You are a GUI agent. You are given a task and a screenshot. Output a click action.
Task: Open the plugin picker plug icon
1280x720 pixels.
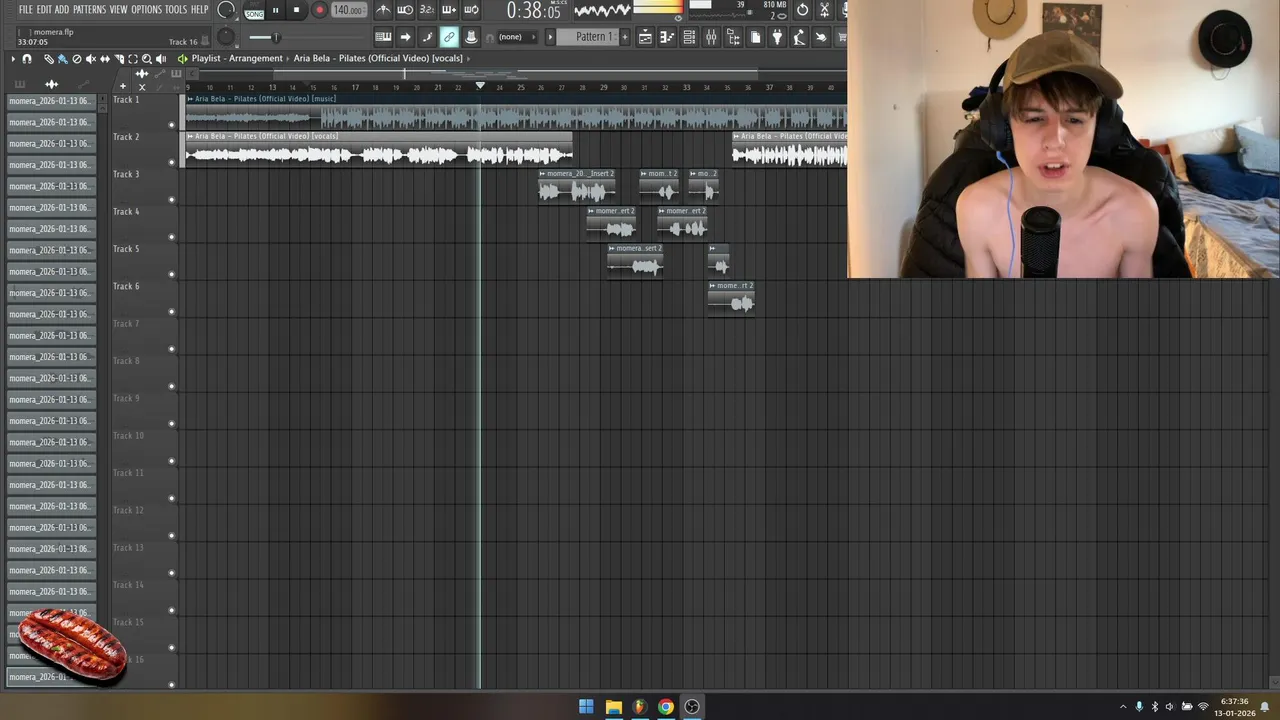click(777, 37)
